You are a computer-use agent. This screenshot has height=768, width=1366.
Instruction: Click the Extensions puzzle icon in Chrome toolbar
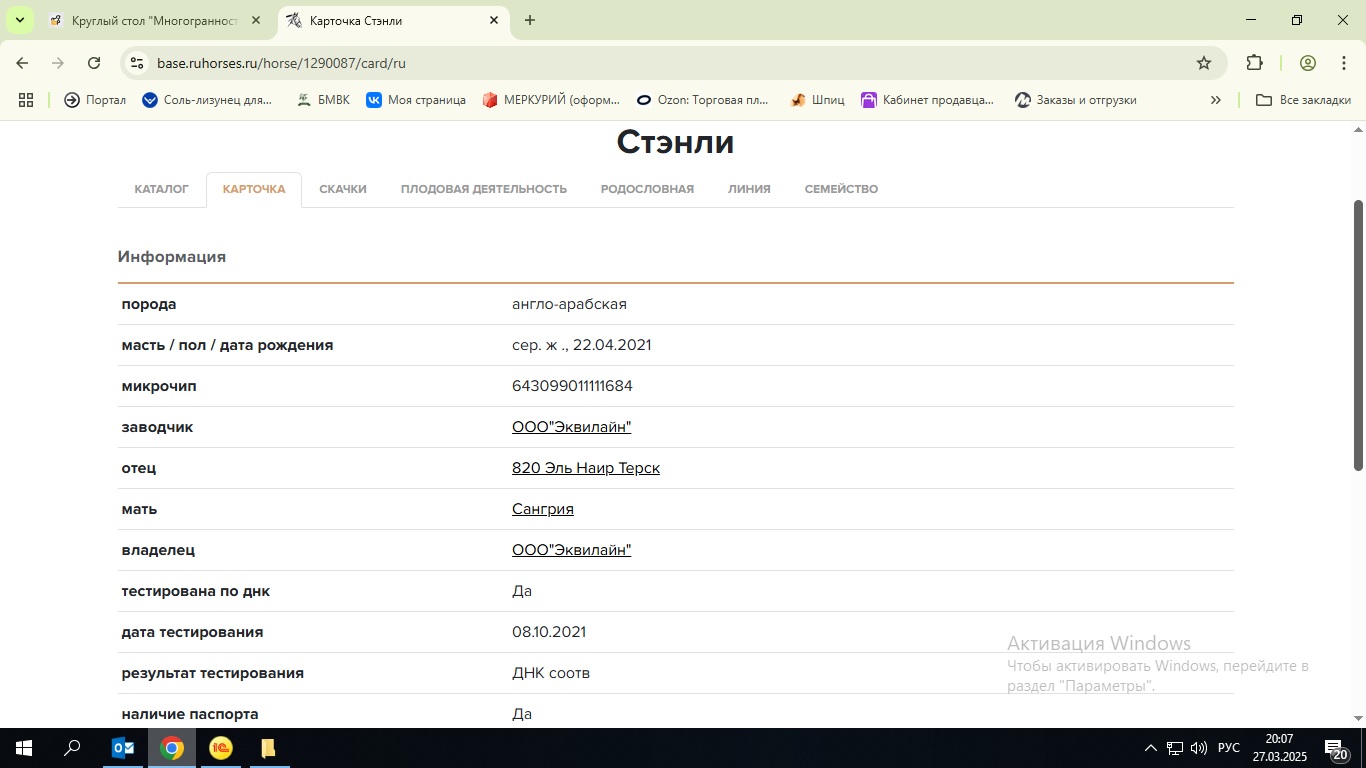coord(1253,62)
